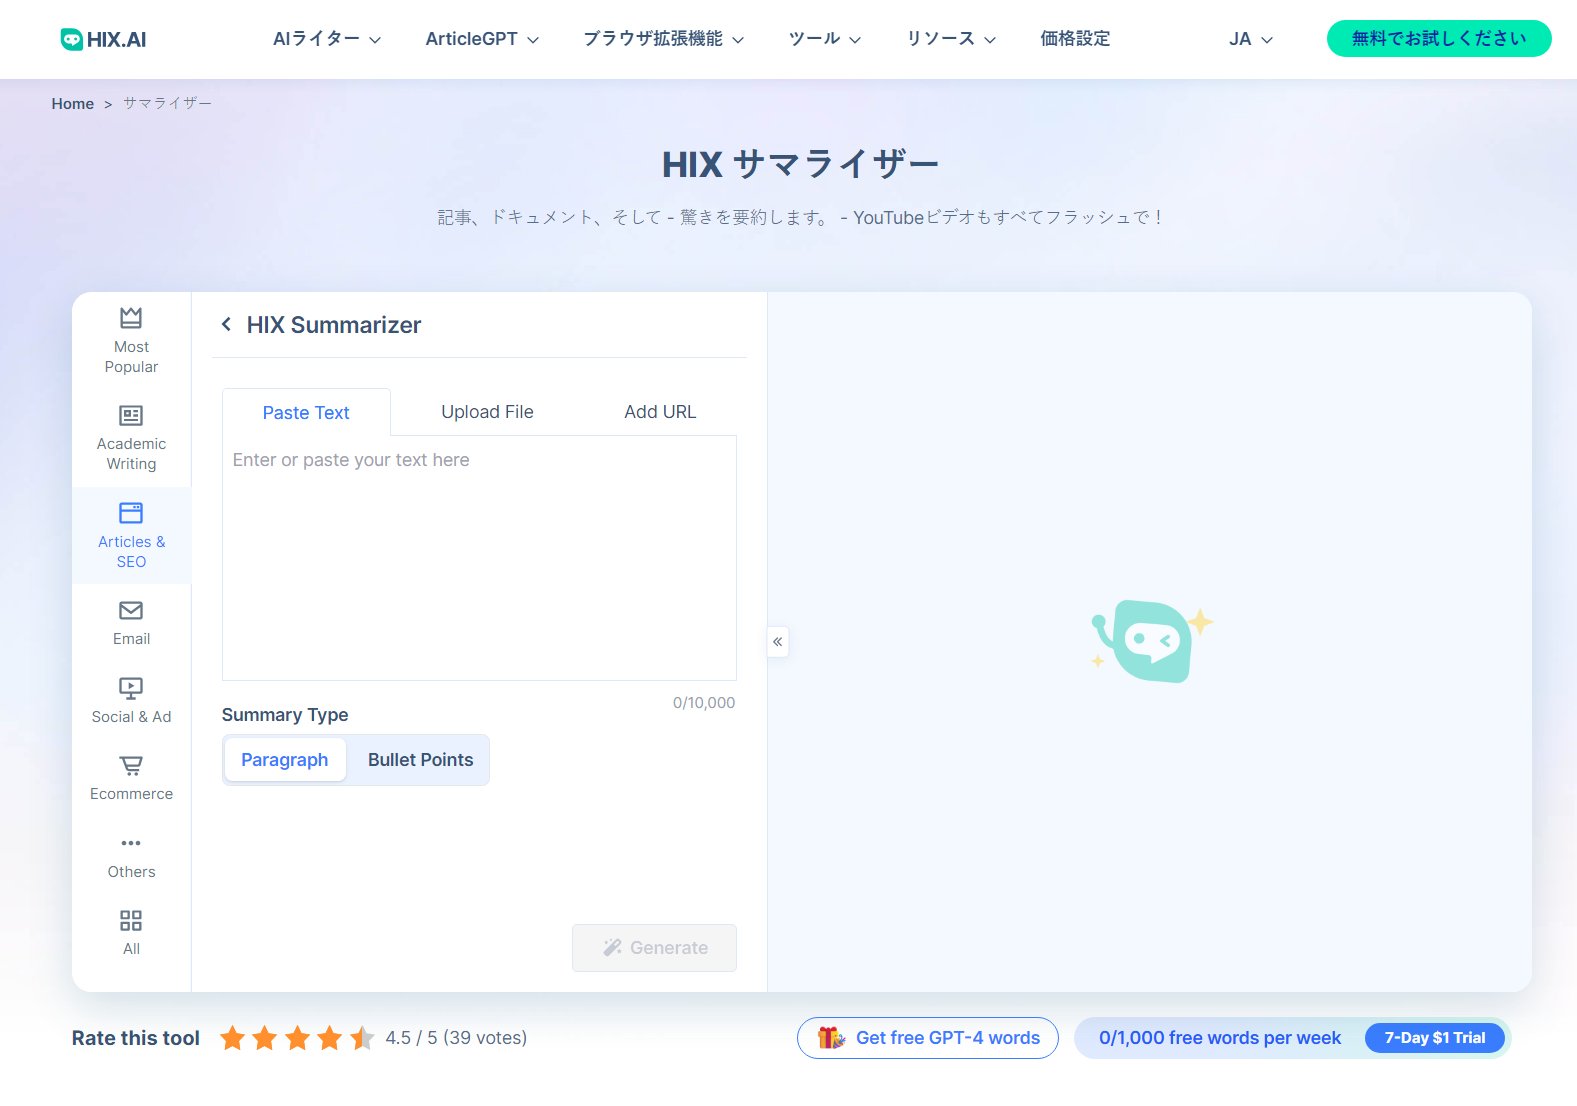Screen dimensions: 1577x1106
Task: Click the 4.5 / 5 (39 votes) rating text
Action: pos(456,1038)
